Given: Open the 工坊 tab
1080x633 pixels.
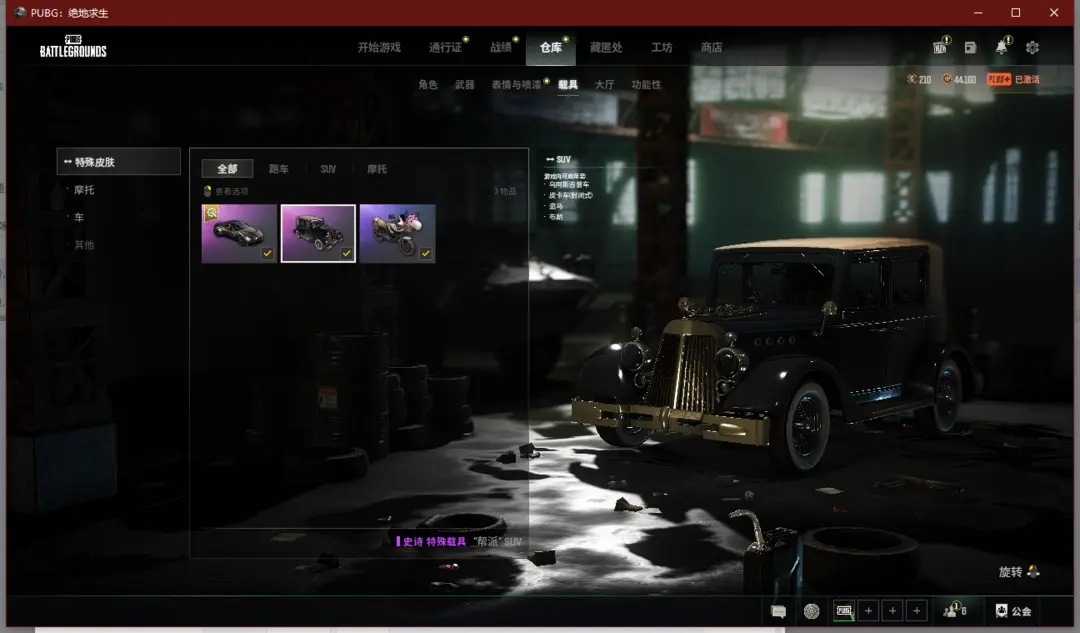Looking at the screenshot, I should (662, 48).
